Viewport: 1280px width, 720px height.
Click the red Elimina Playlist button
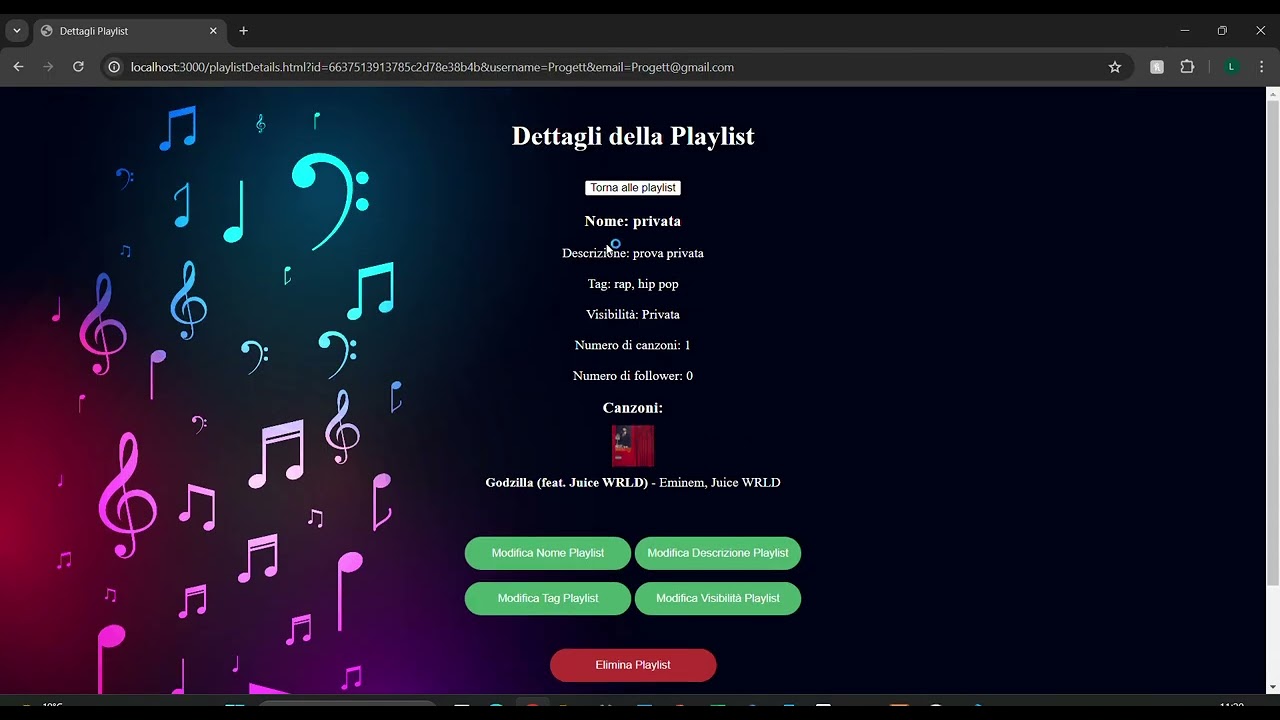(633, 665)
